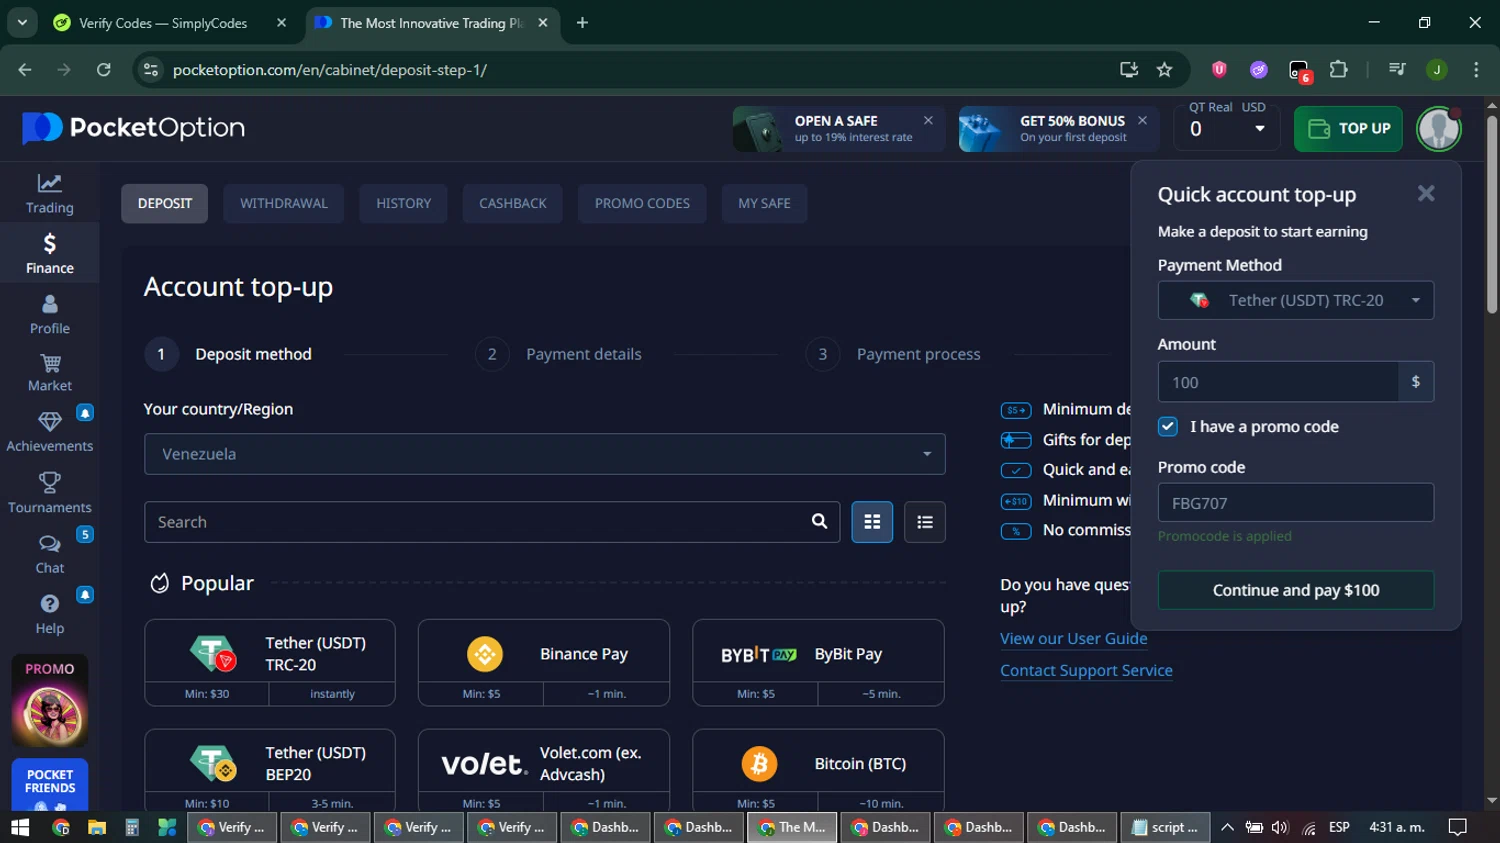Click the Open a Safe banner
Screen dimensions: 1500x843
pos(838,129)
